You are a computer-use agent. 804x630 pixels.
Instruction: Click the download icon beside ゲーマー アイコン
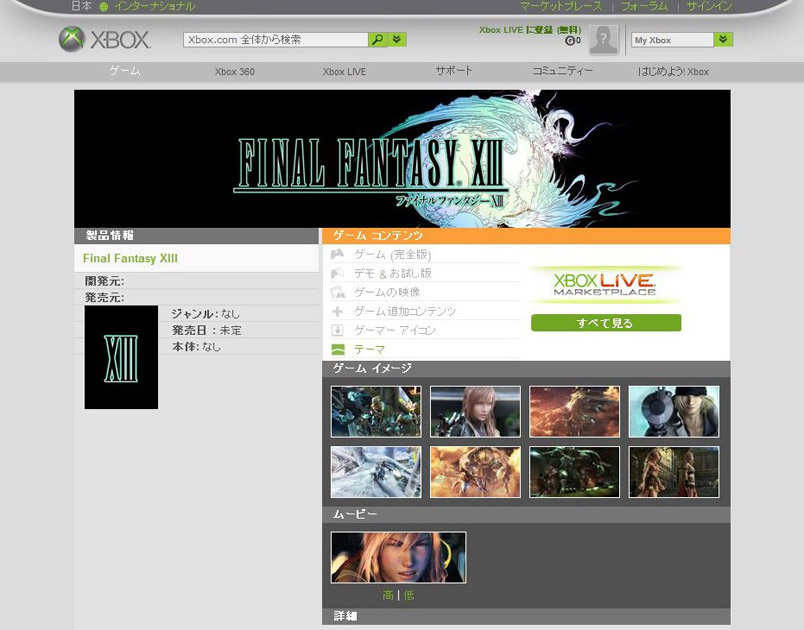coord(337,330)
